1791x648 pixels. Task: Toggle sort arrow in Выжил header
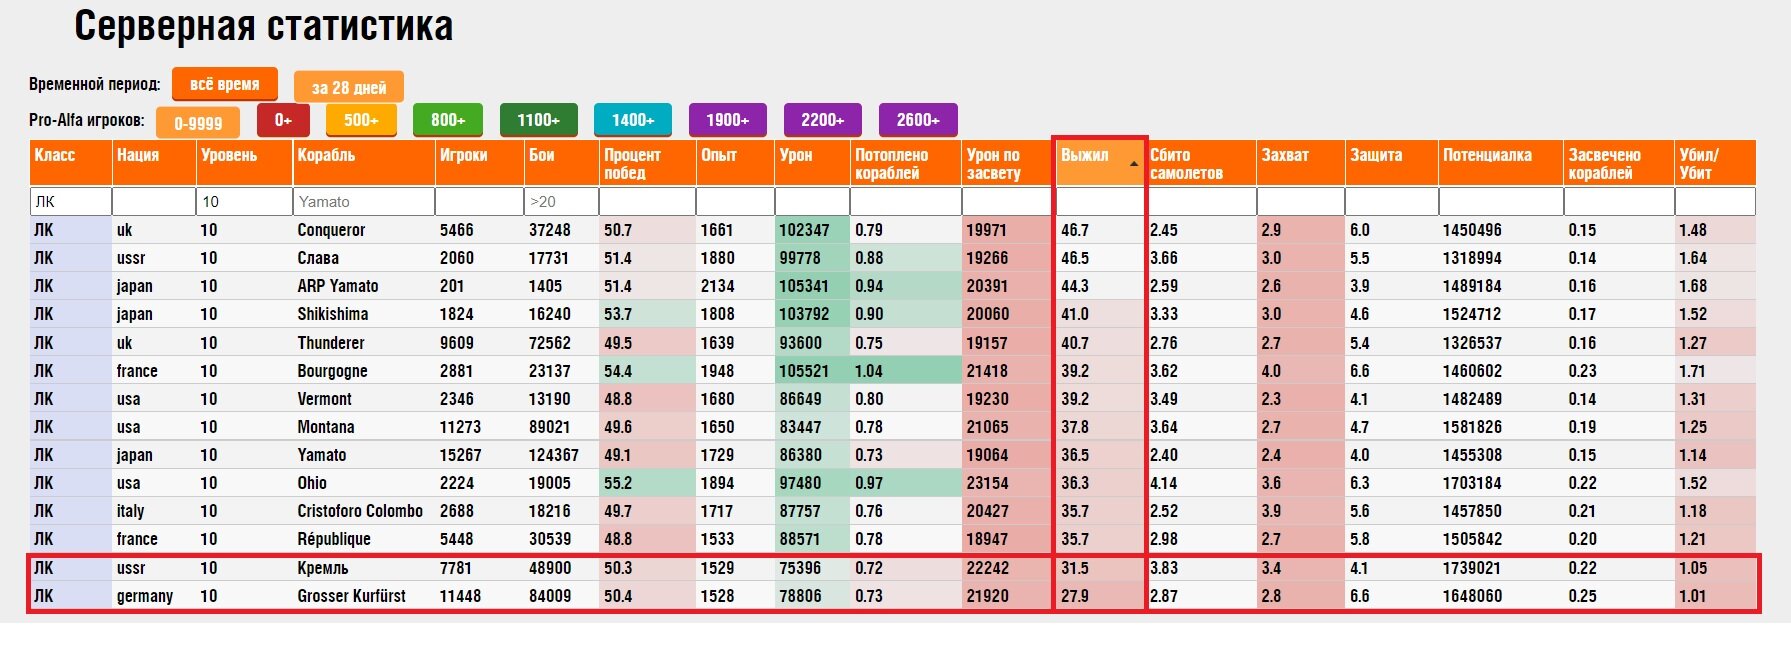tap(1134, 163)
